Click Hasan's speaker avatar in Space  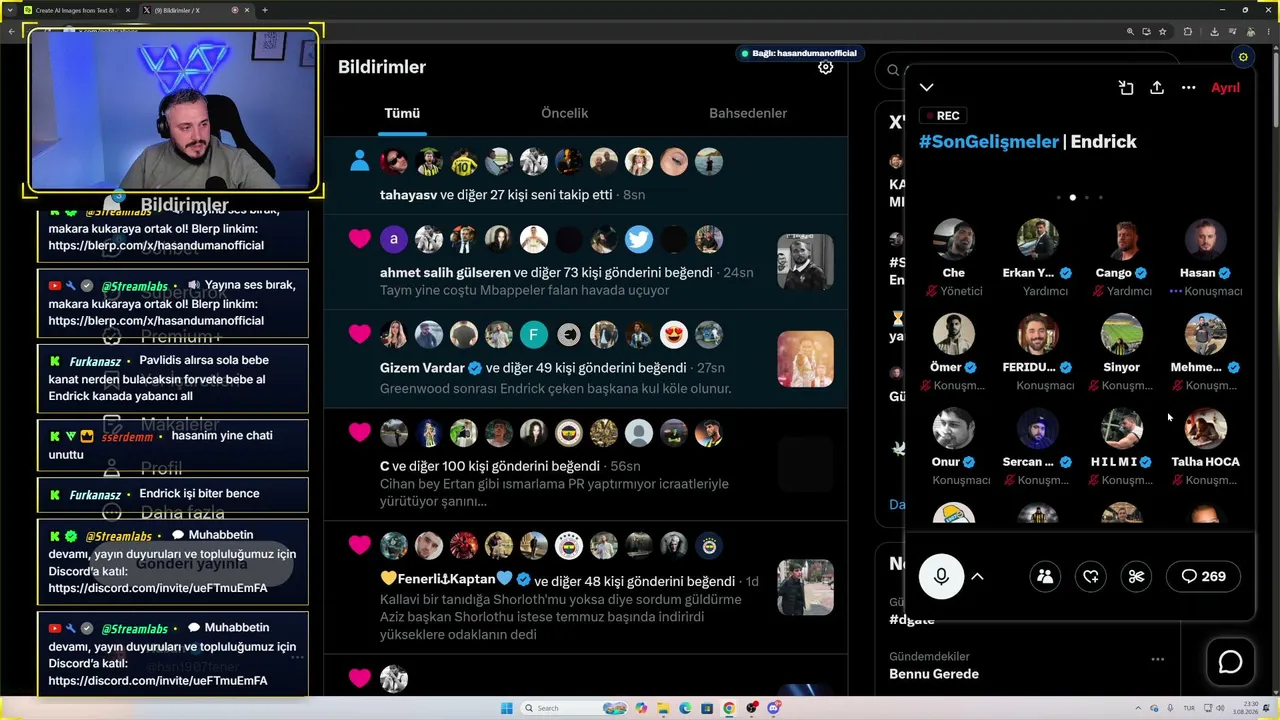tap(1205, 240)
